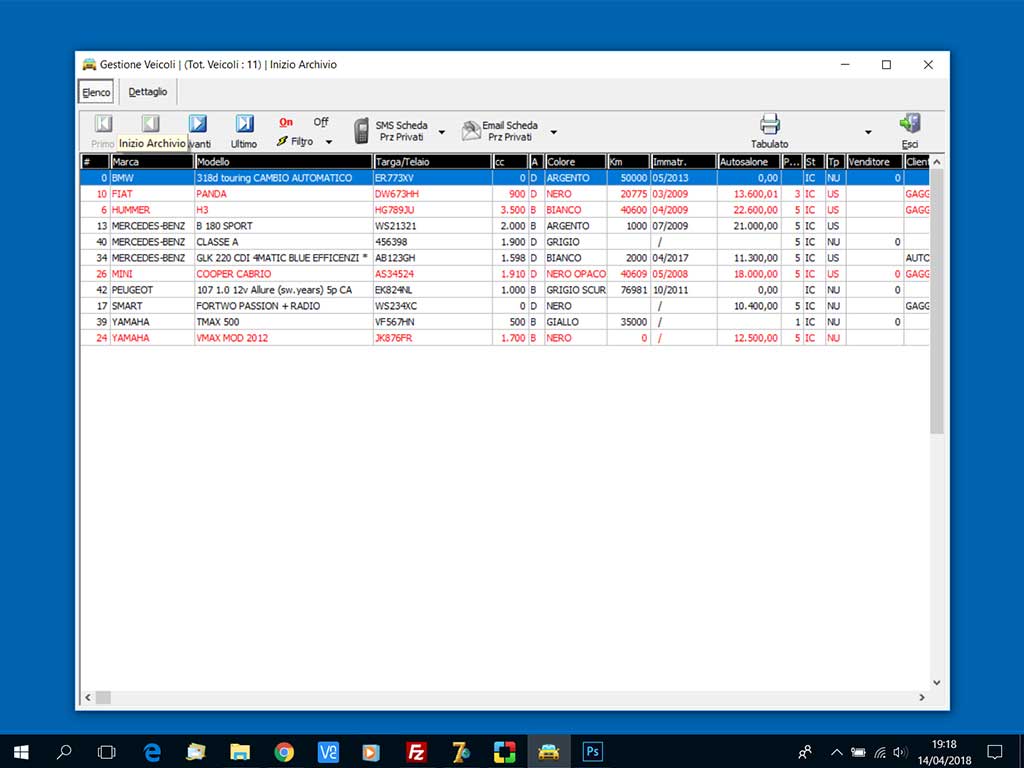Open FileZilla from taskbar
This screenshot has width=1024, height=768.
[416, 752]
